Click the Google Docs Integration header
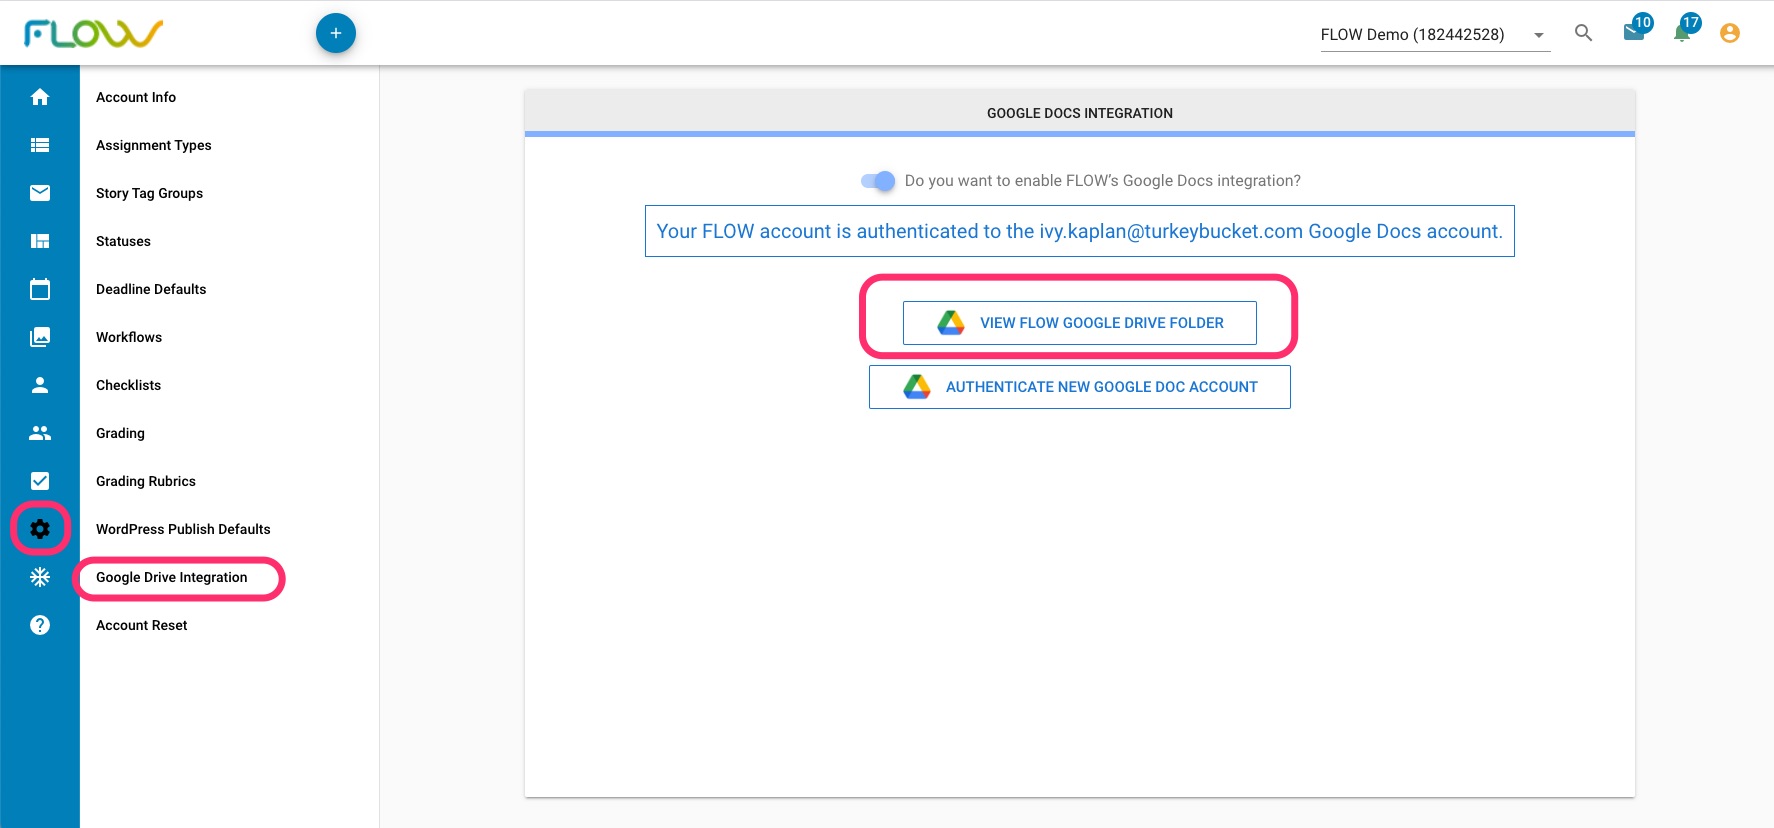Screen dimensions: 1774x828 point(1080,113)
